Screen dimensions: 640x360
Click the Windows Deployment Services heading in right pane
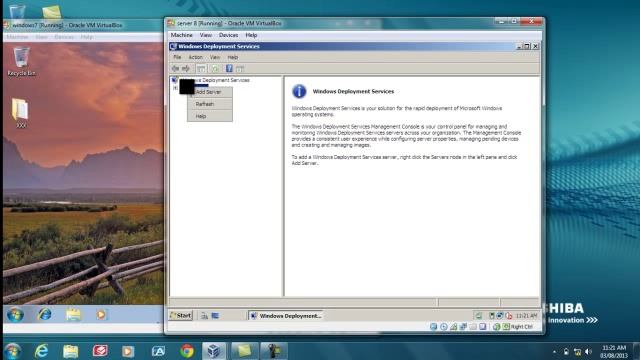click(353, 92)
